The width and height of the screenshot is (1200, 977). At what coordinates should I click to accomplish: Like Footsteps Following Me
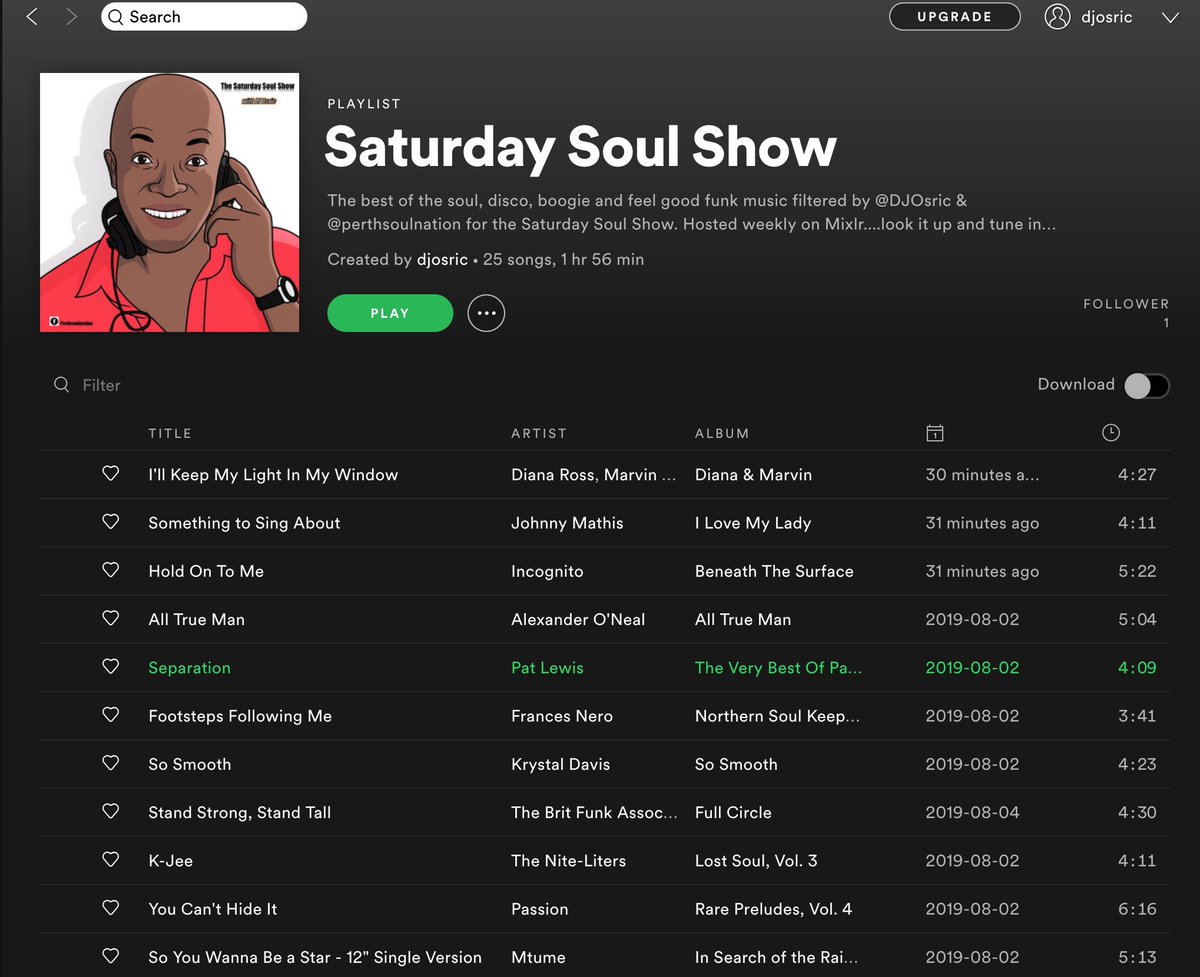click(111, 715)
